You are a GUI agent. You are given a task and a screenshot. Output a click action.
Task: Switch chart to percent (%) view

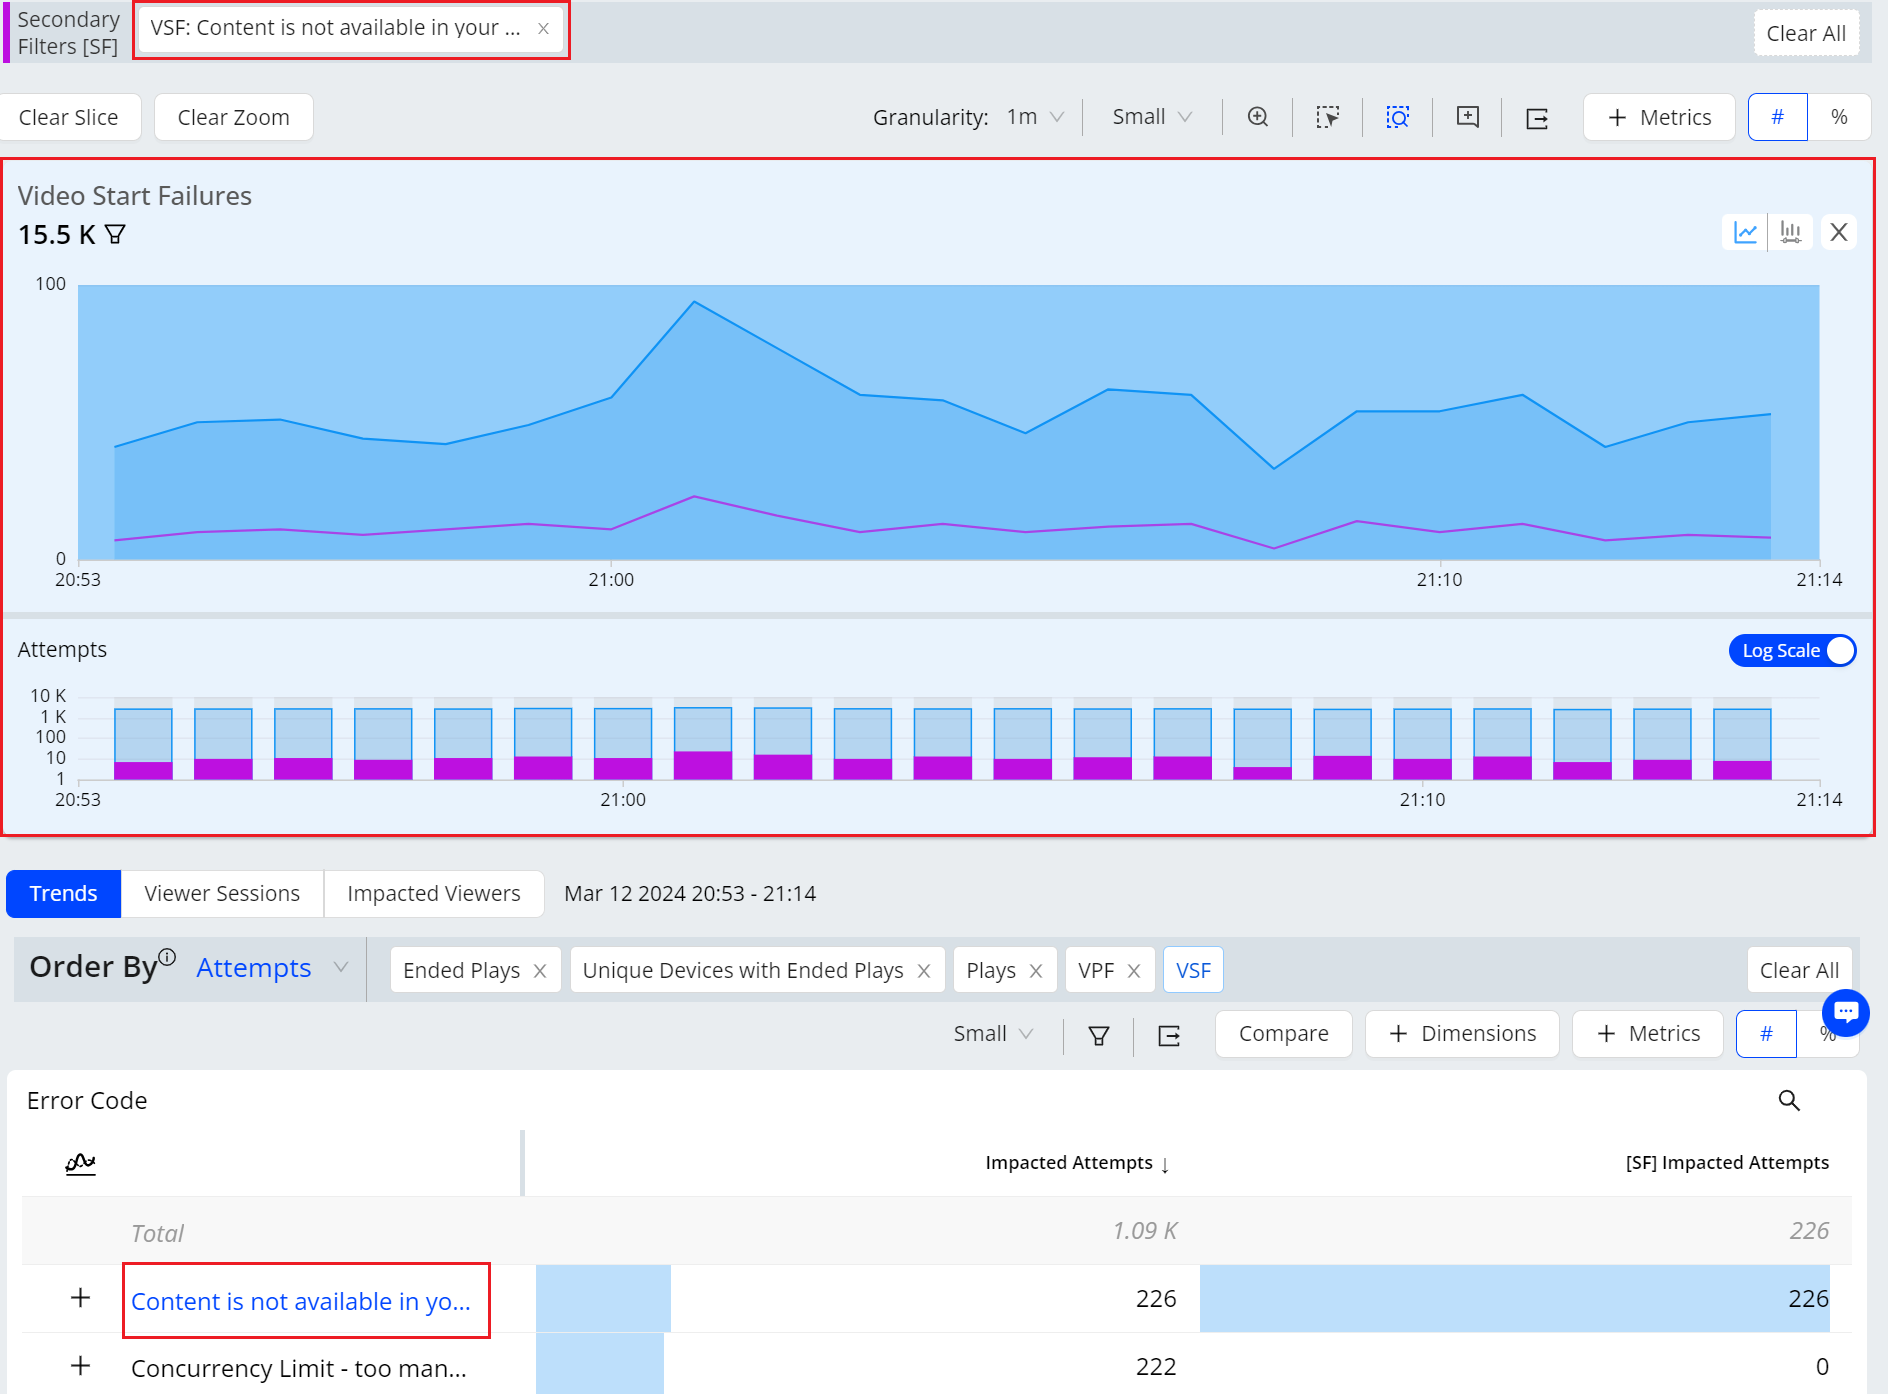tap(1839, 117)
